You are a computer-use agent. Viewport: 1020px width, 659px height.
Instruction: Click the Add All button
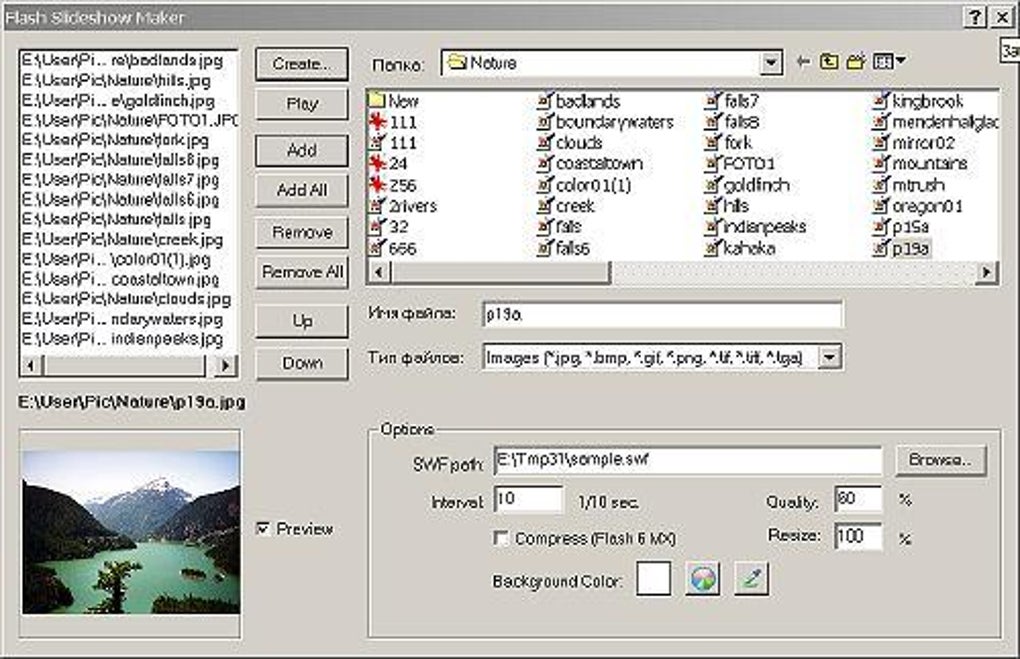302,190
